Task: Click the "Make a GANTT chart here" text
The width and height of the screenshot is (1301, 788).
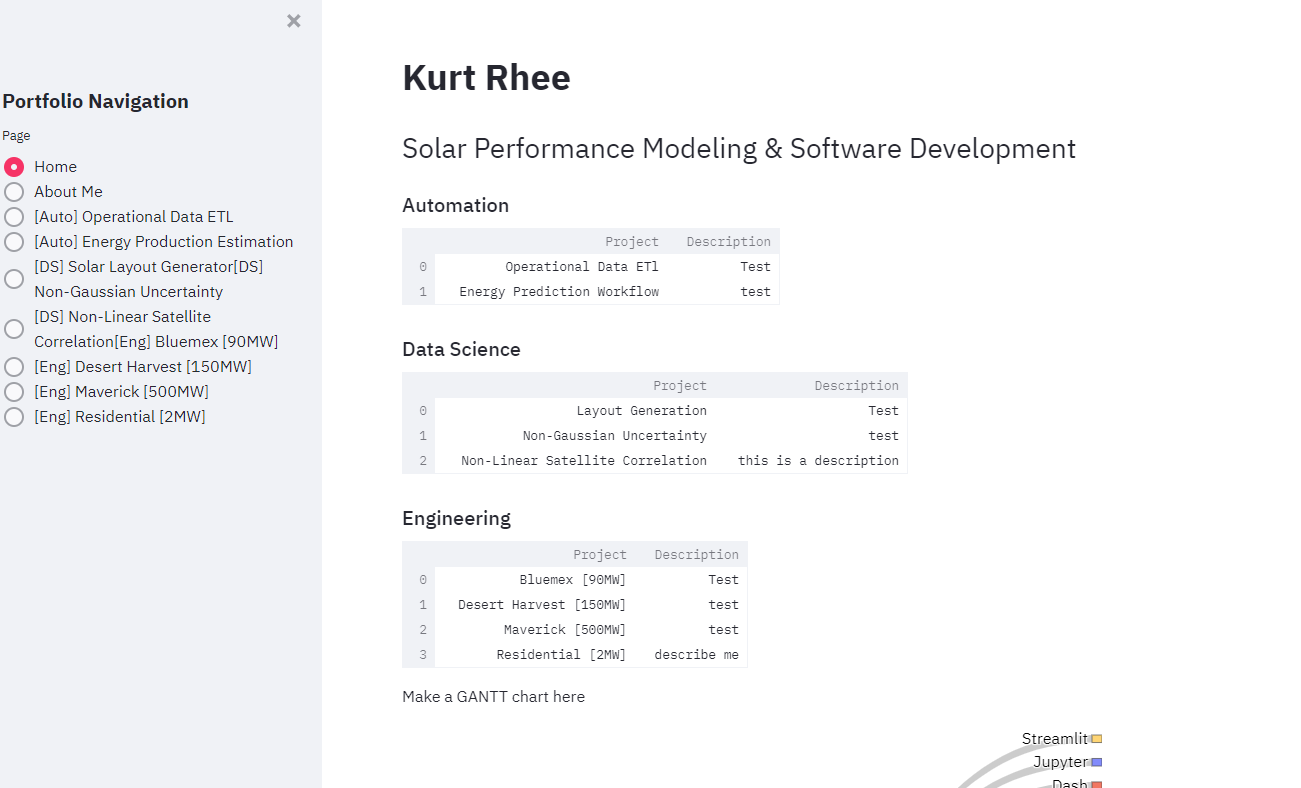Action: point(493,696)
